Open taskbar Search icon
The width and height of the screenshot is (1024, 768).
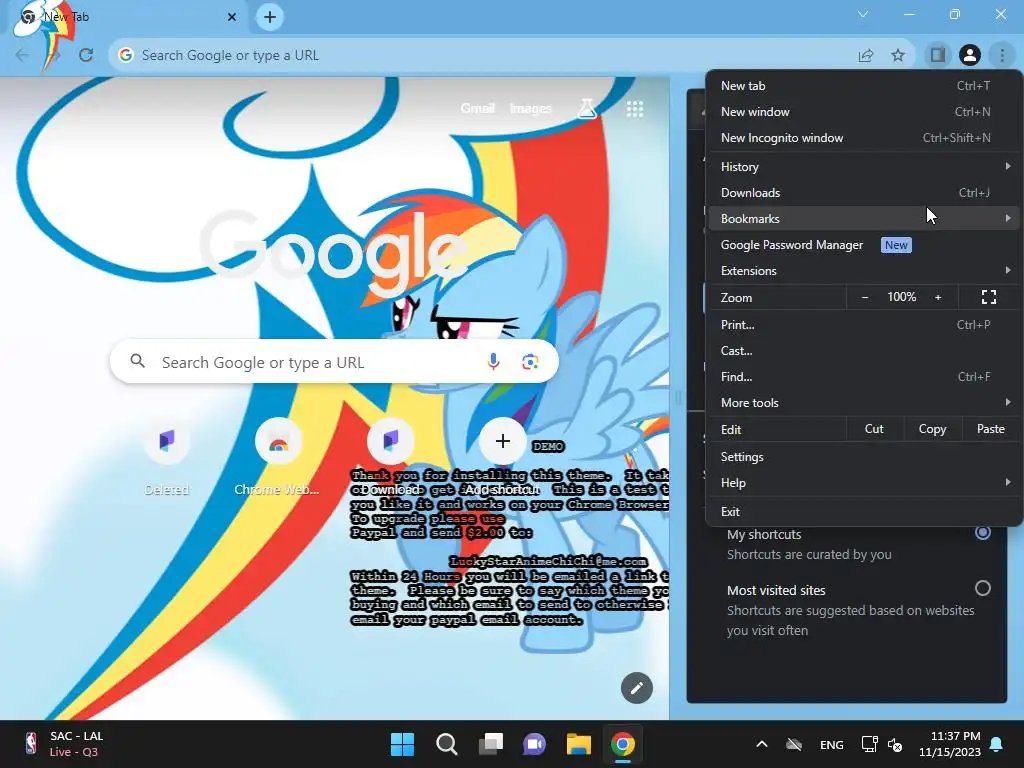point(447,744)
